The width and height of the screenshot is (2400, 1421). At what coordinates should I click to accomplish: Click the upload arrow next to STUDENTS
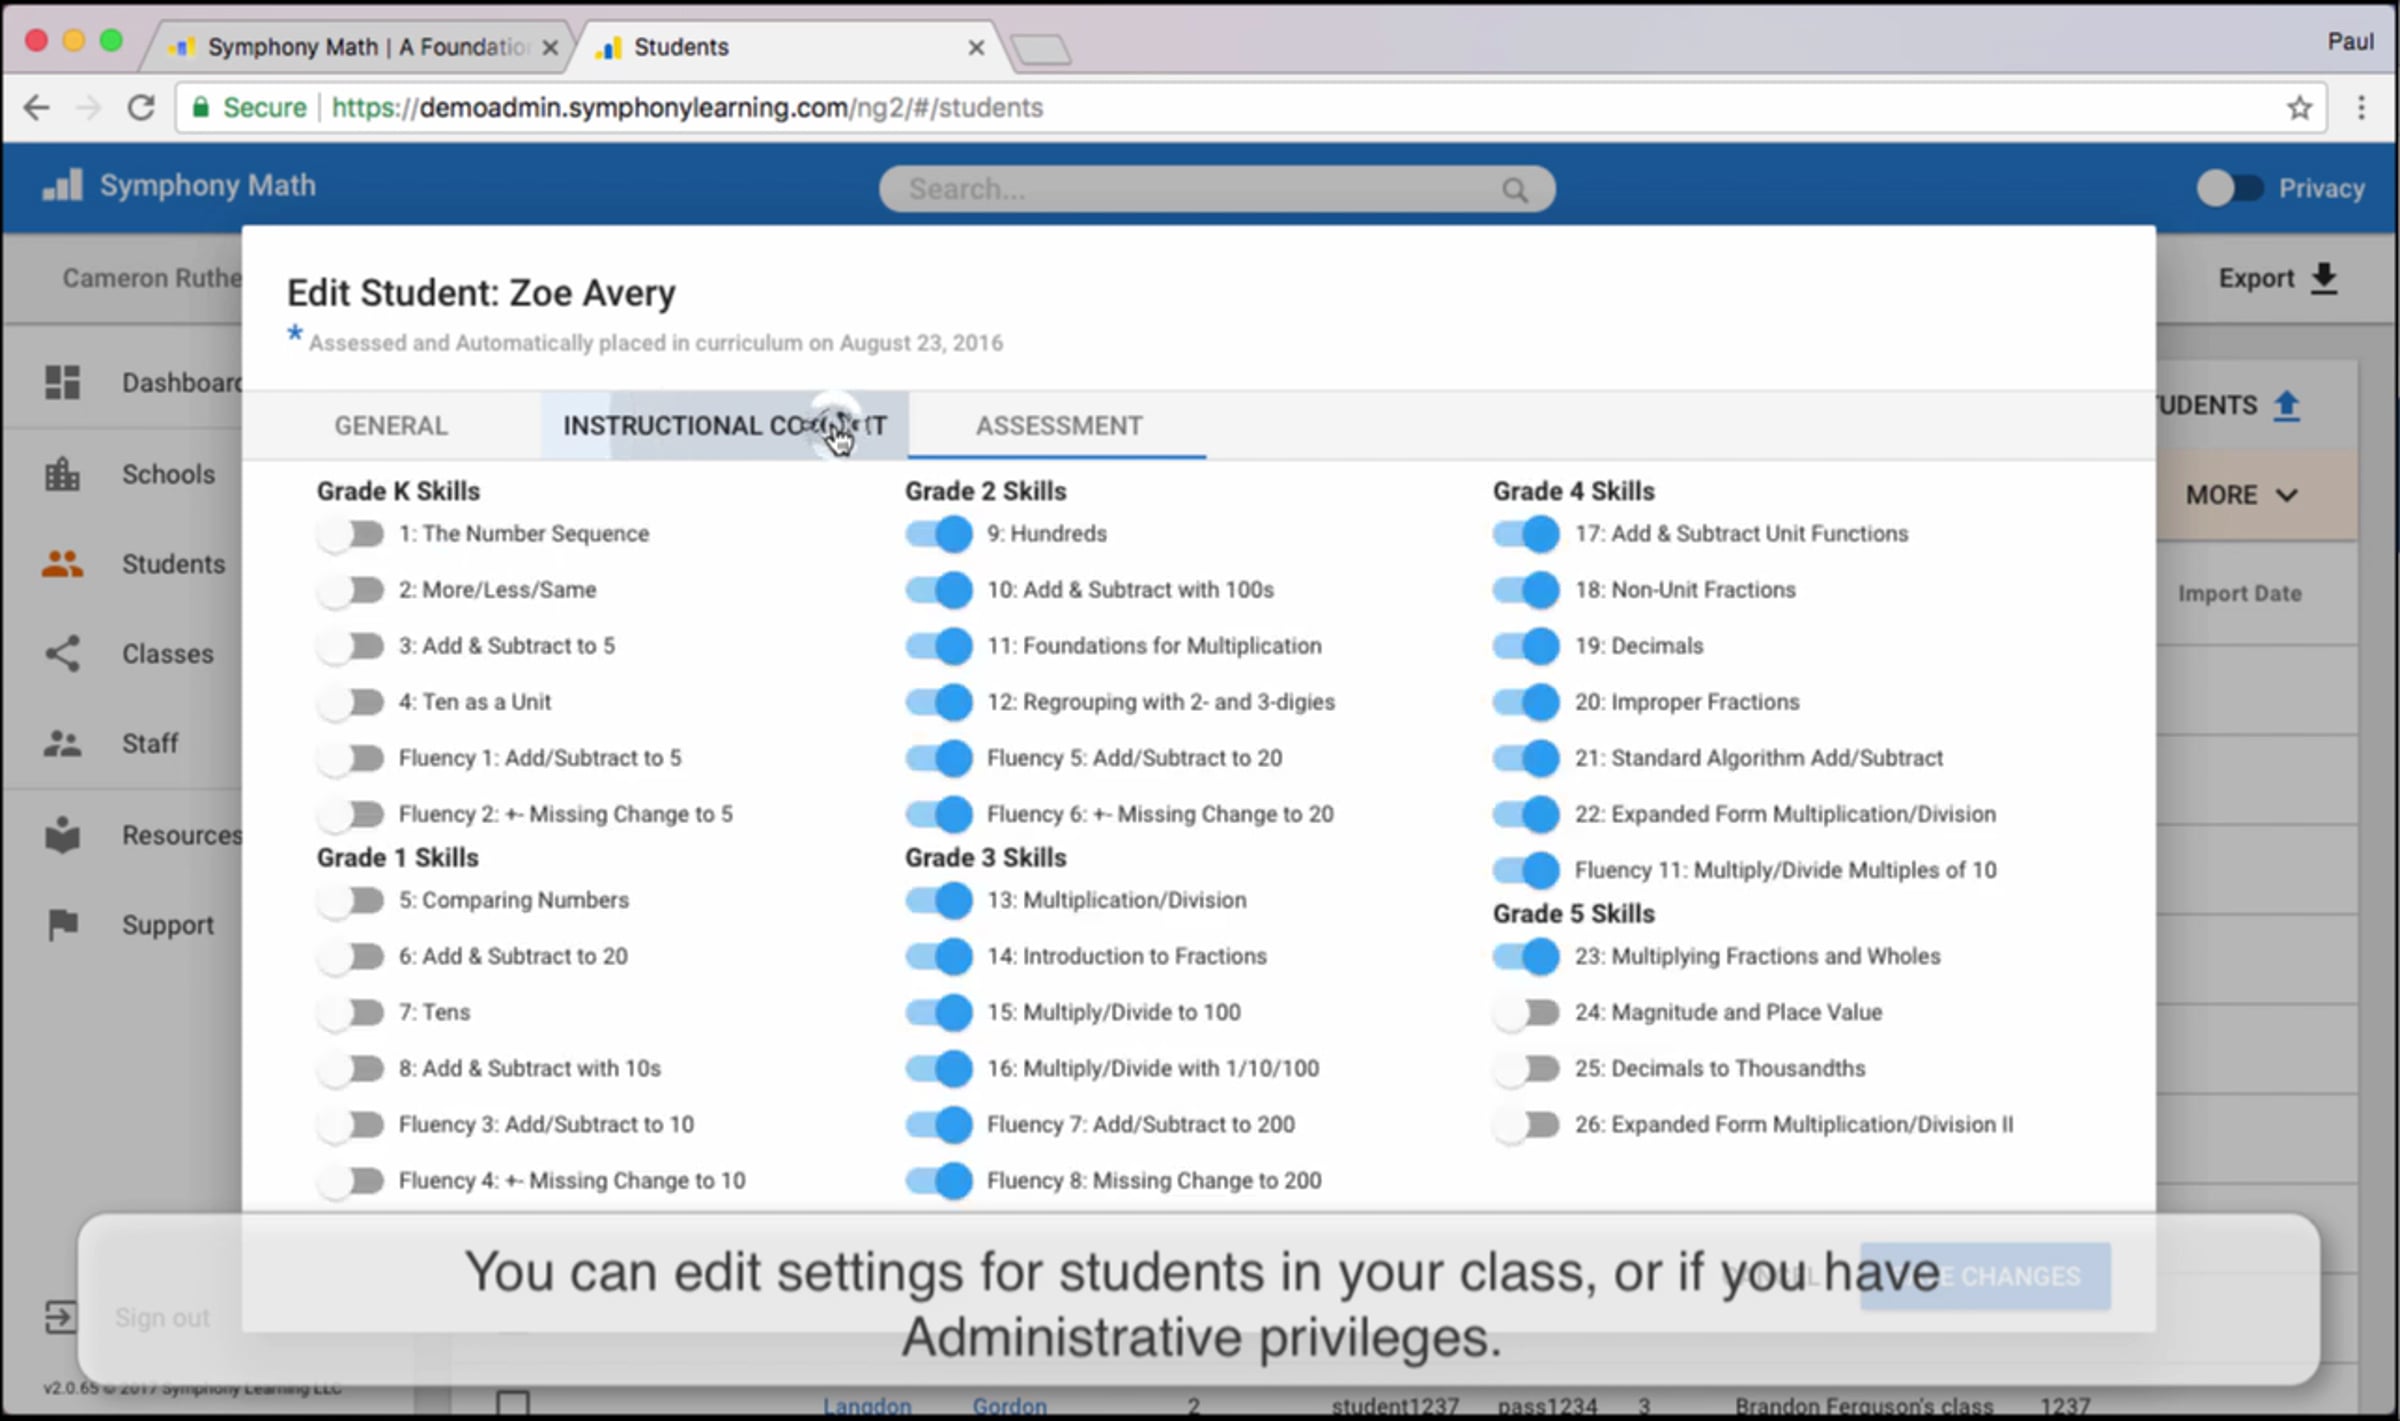(x=2287, y=405)
